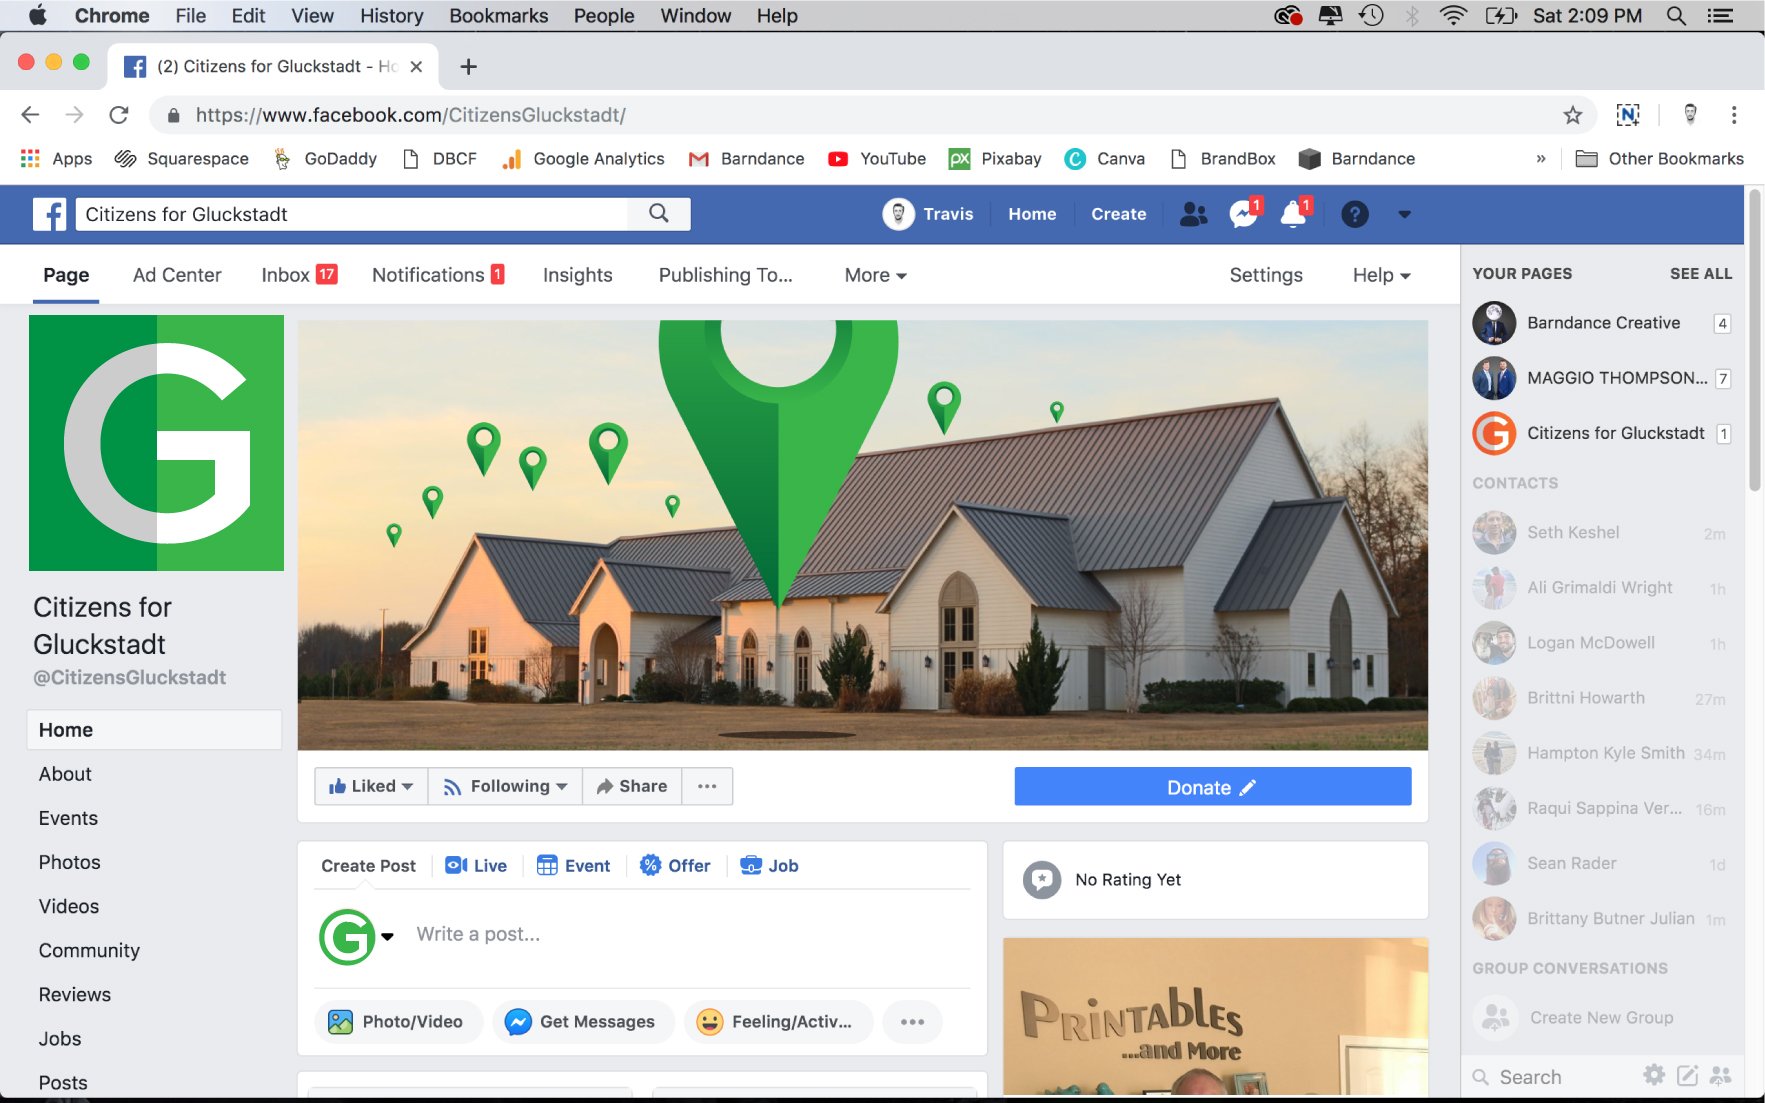Click the Feeling/Activity post option
The height and width of the screenshot is (1103, 1765).
(778, 1022)
